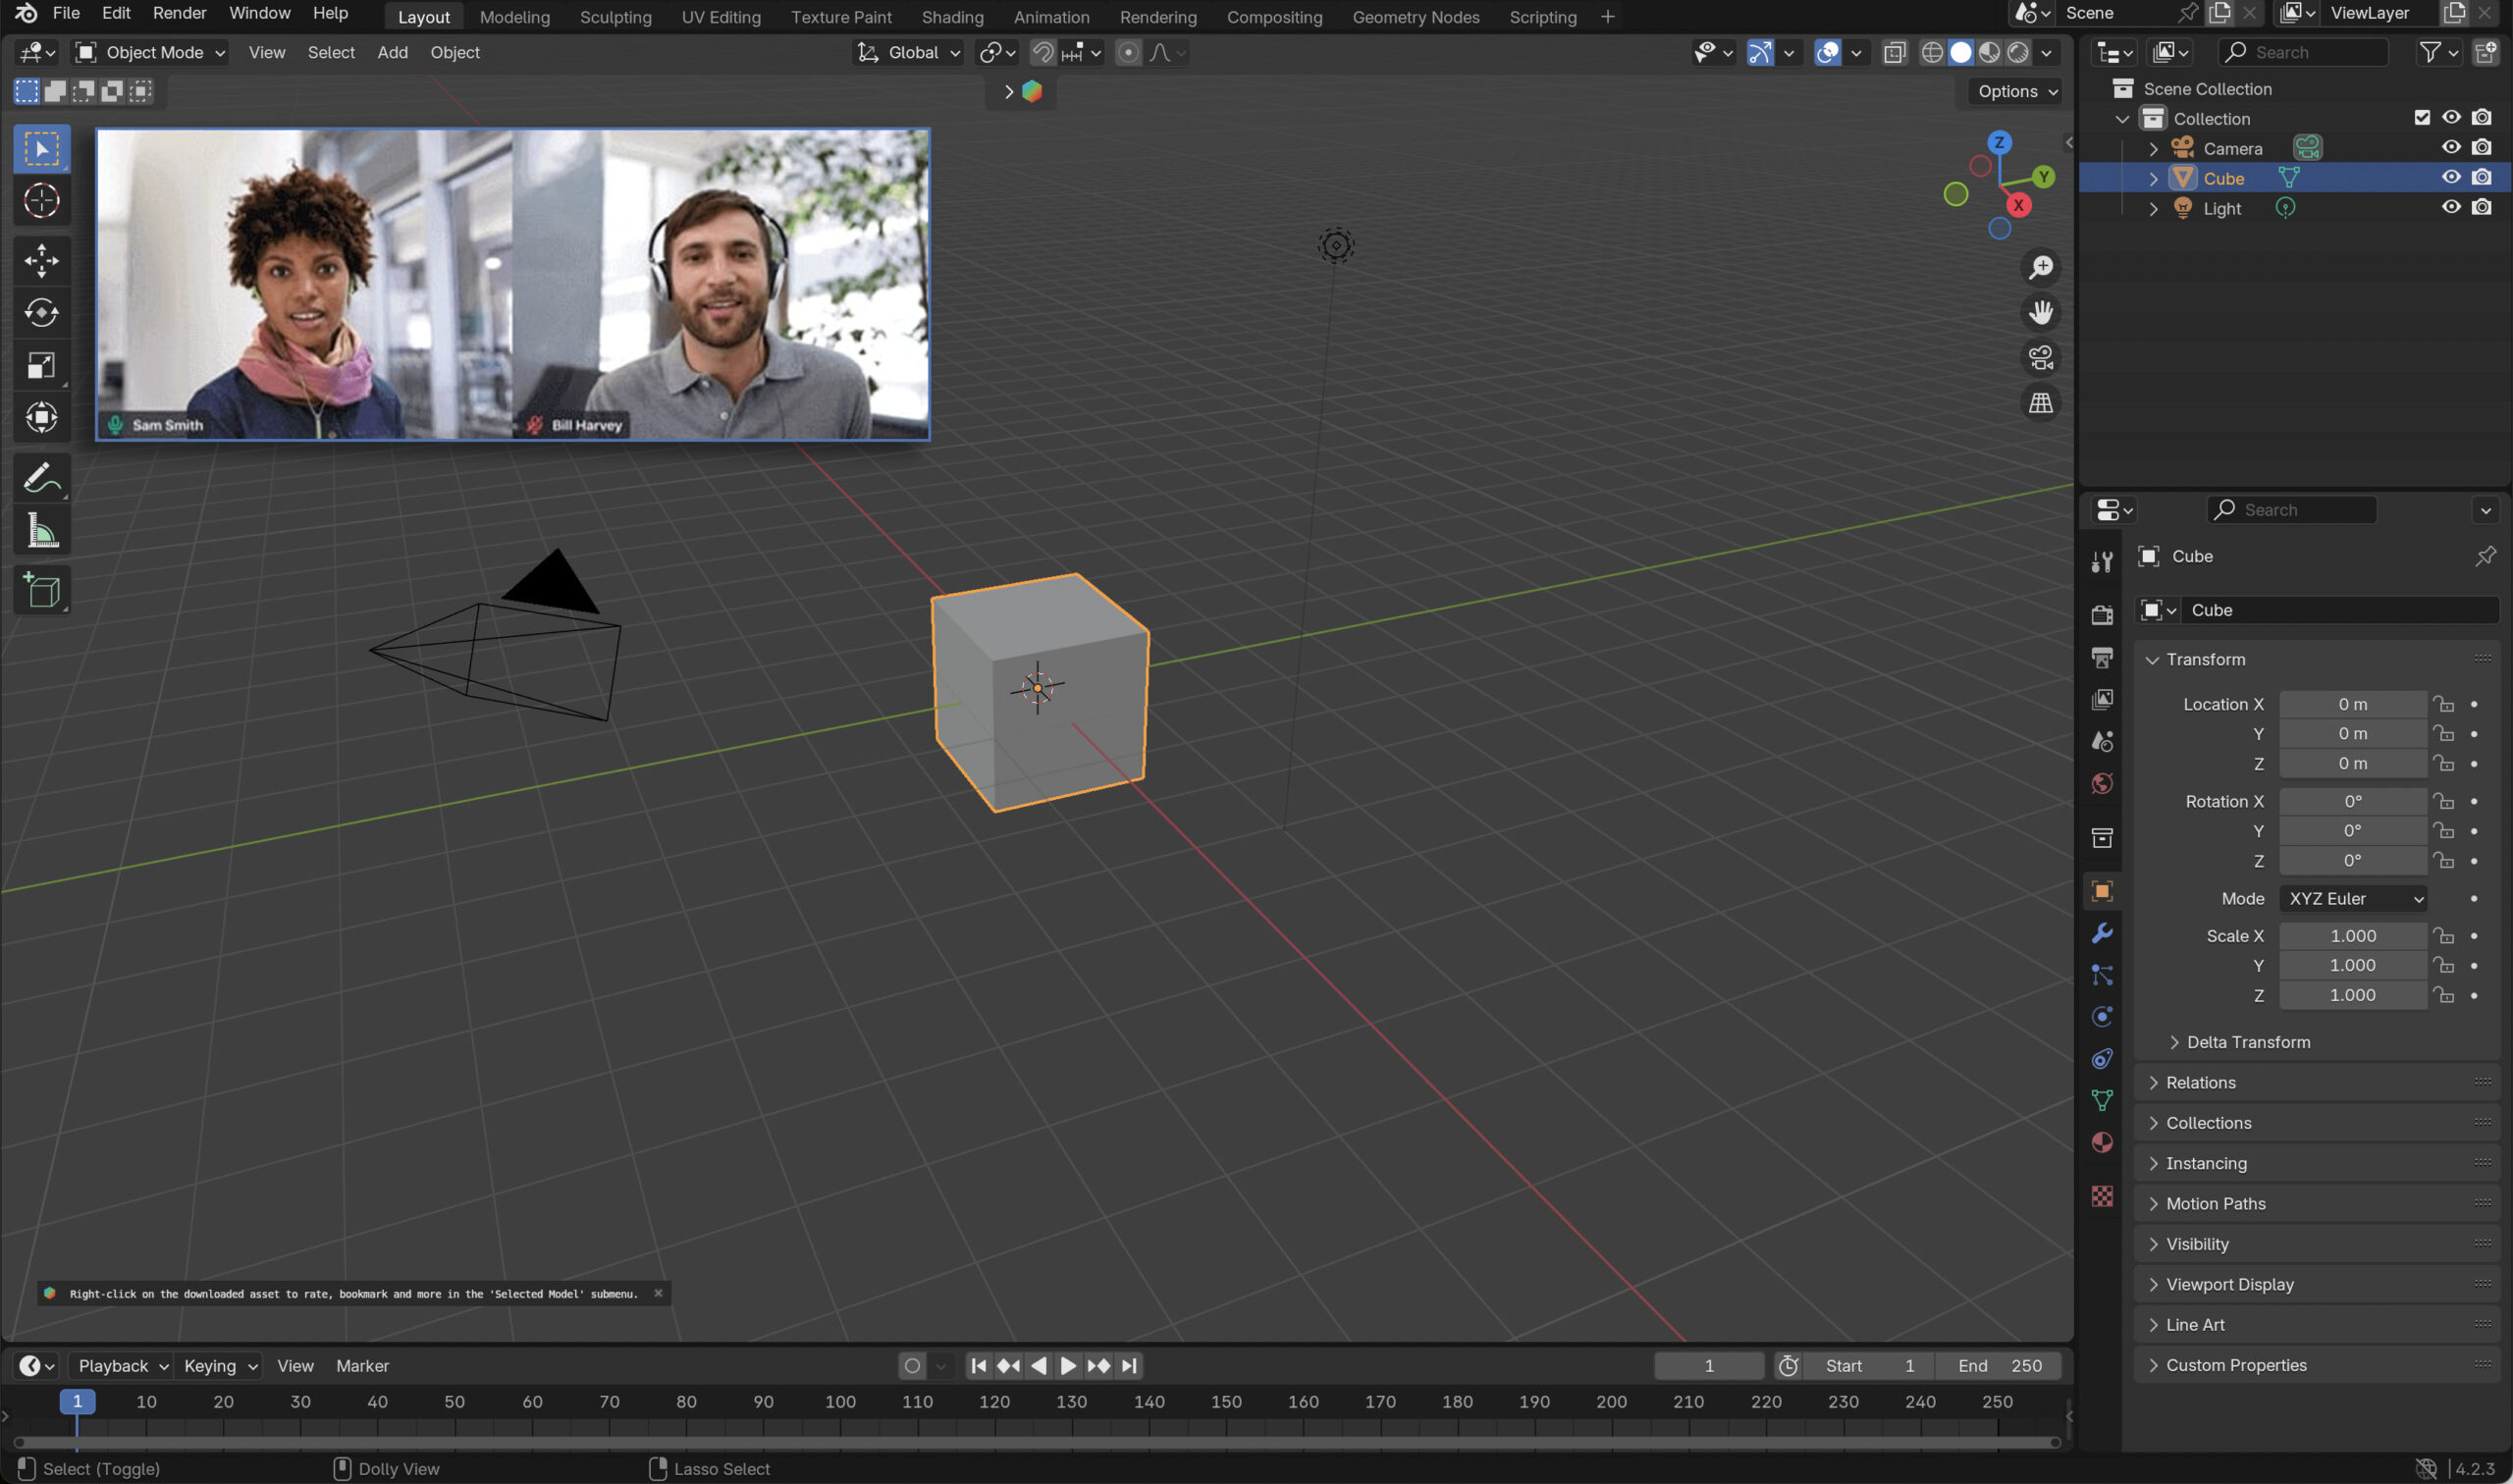Screen dimensions: 2513x1484
Task: Toggle X-ray display
Action: click(1894, 52)
